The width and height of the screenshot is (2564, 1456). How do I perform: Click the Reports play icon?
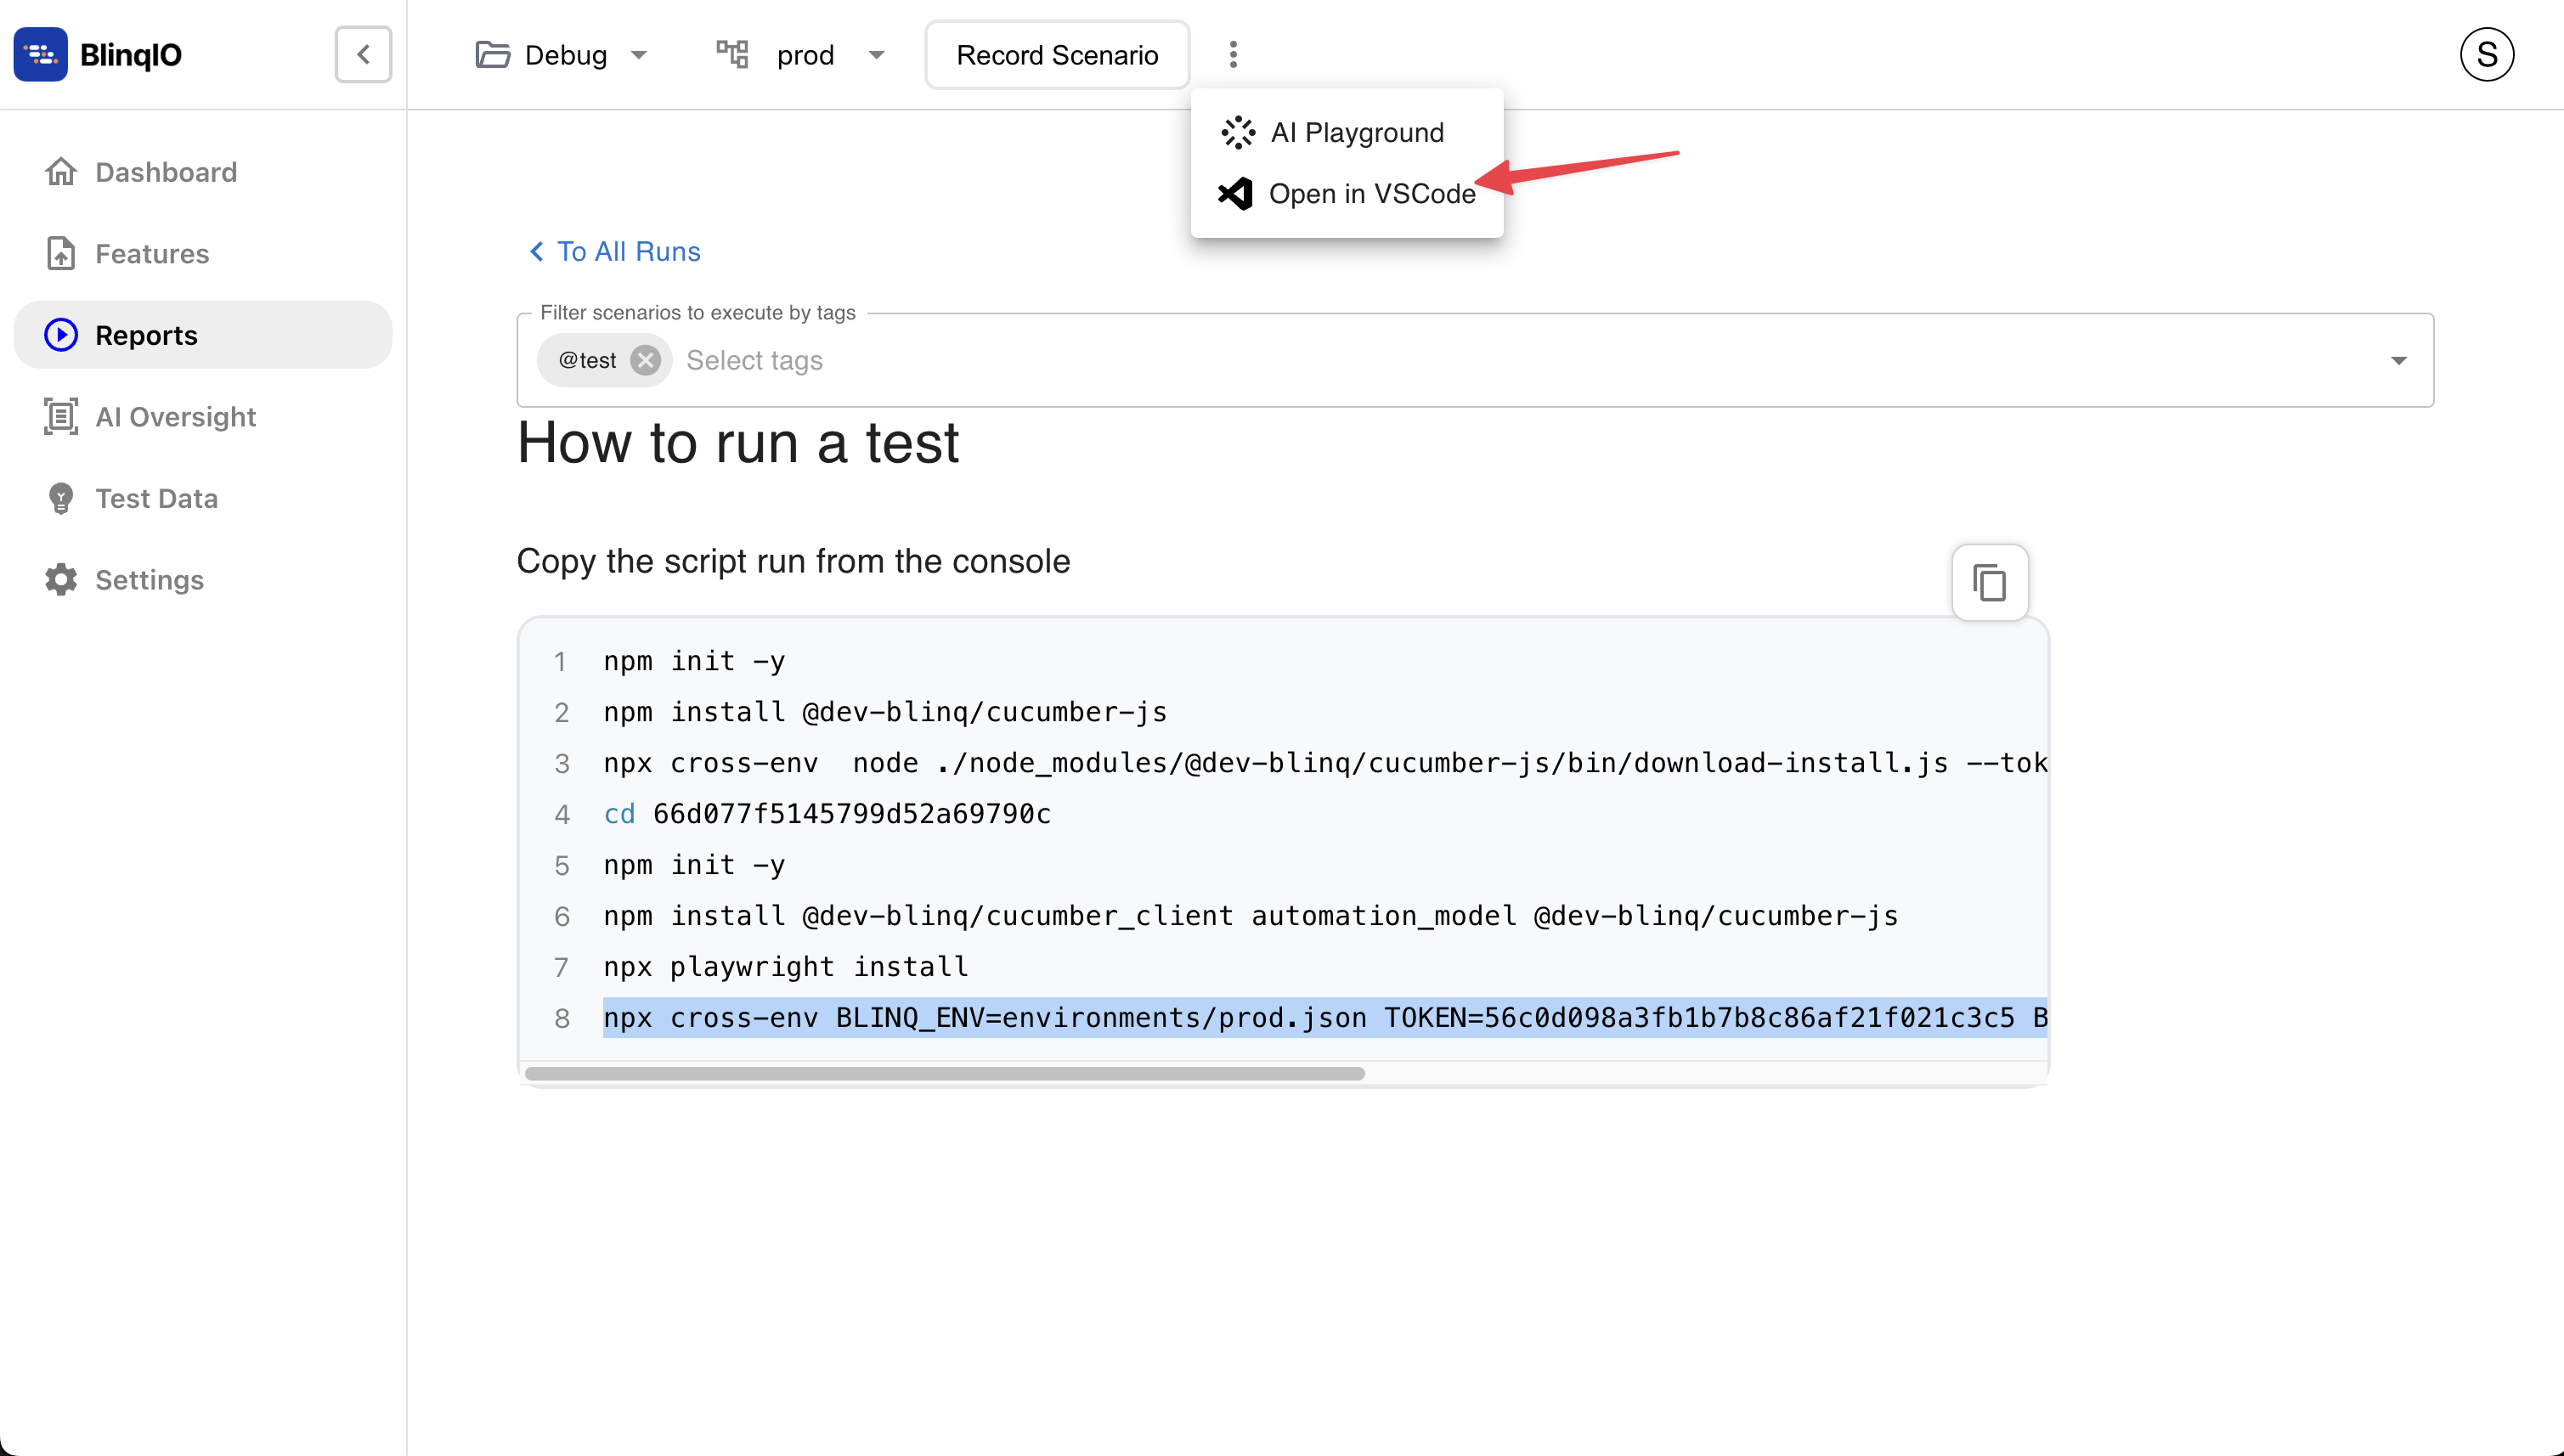[61, 335]
